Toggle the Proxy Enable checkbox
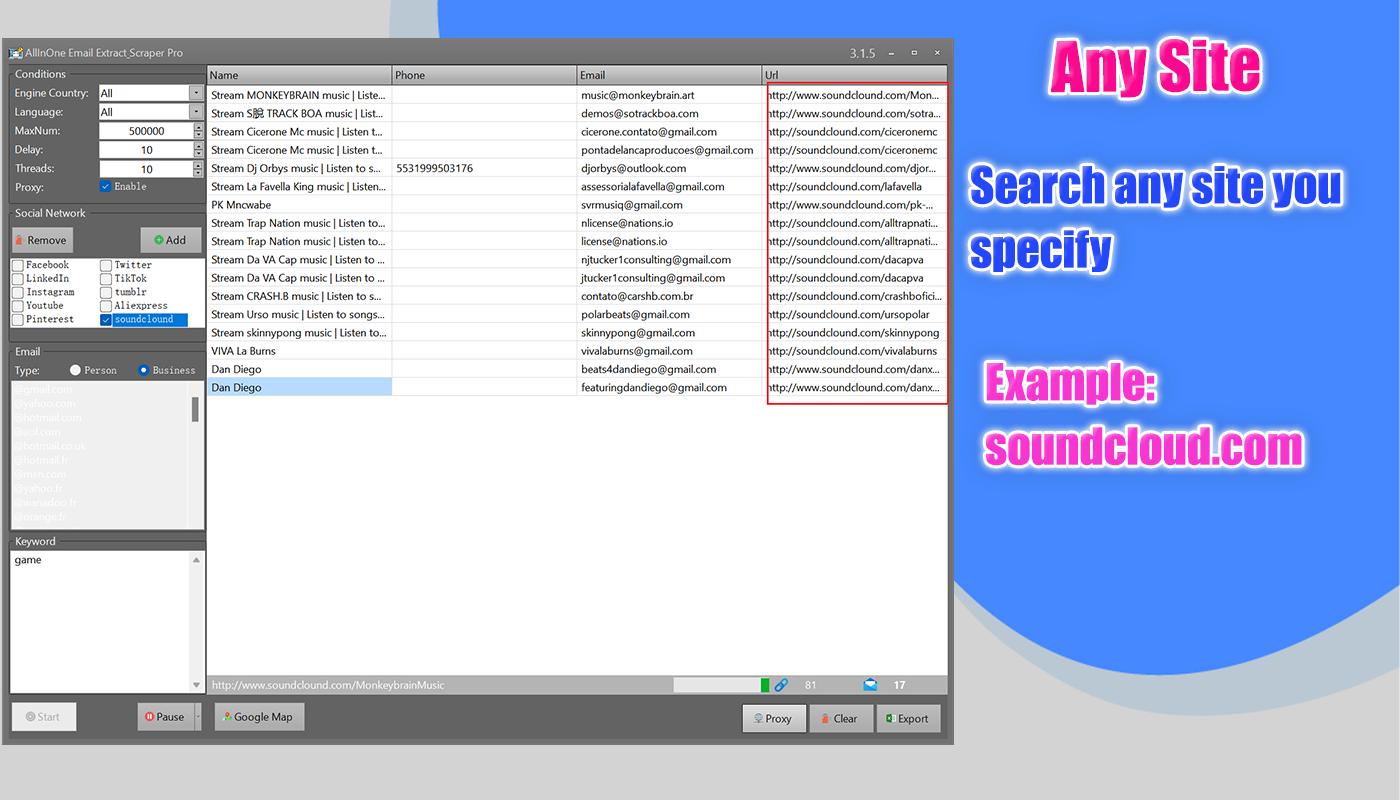Screen dimensions: 1400x800 [106, 187]
